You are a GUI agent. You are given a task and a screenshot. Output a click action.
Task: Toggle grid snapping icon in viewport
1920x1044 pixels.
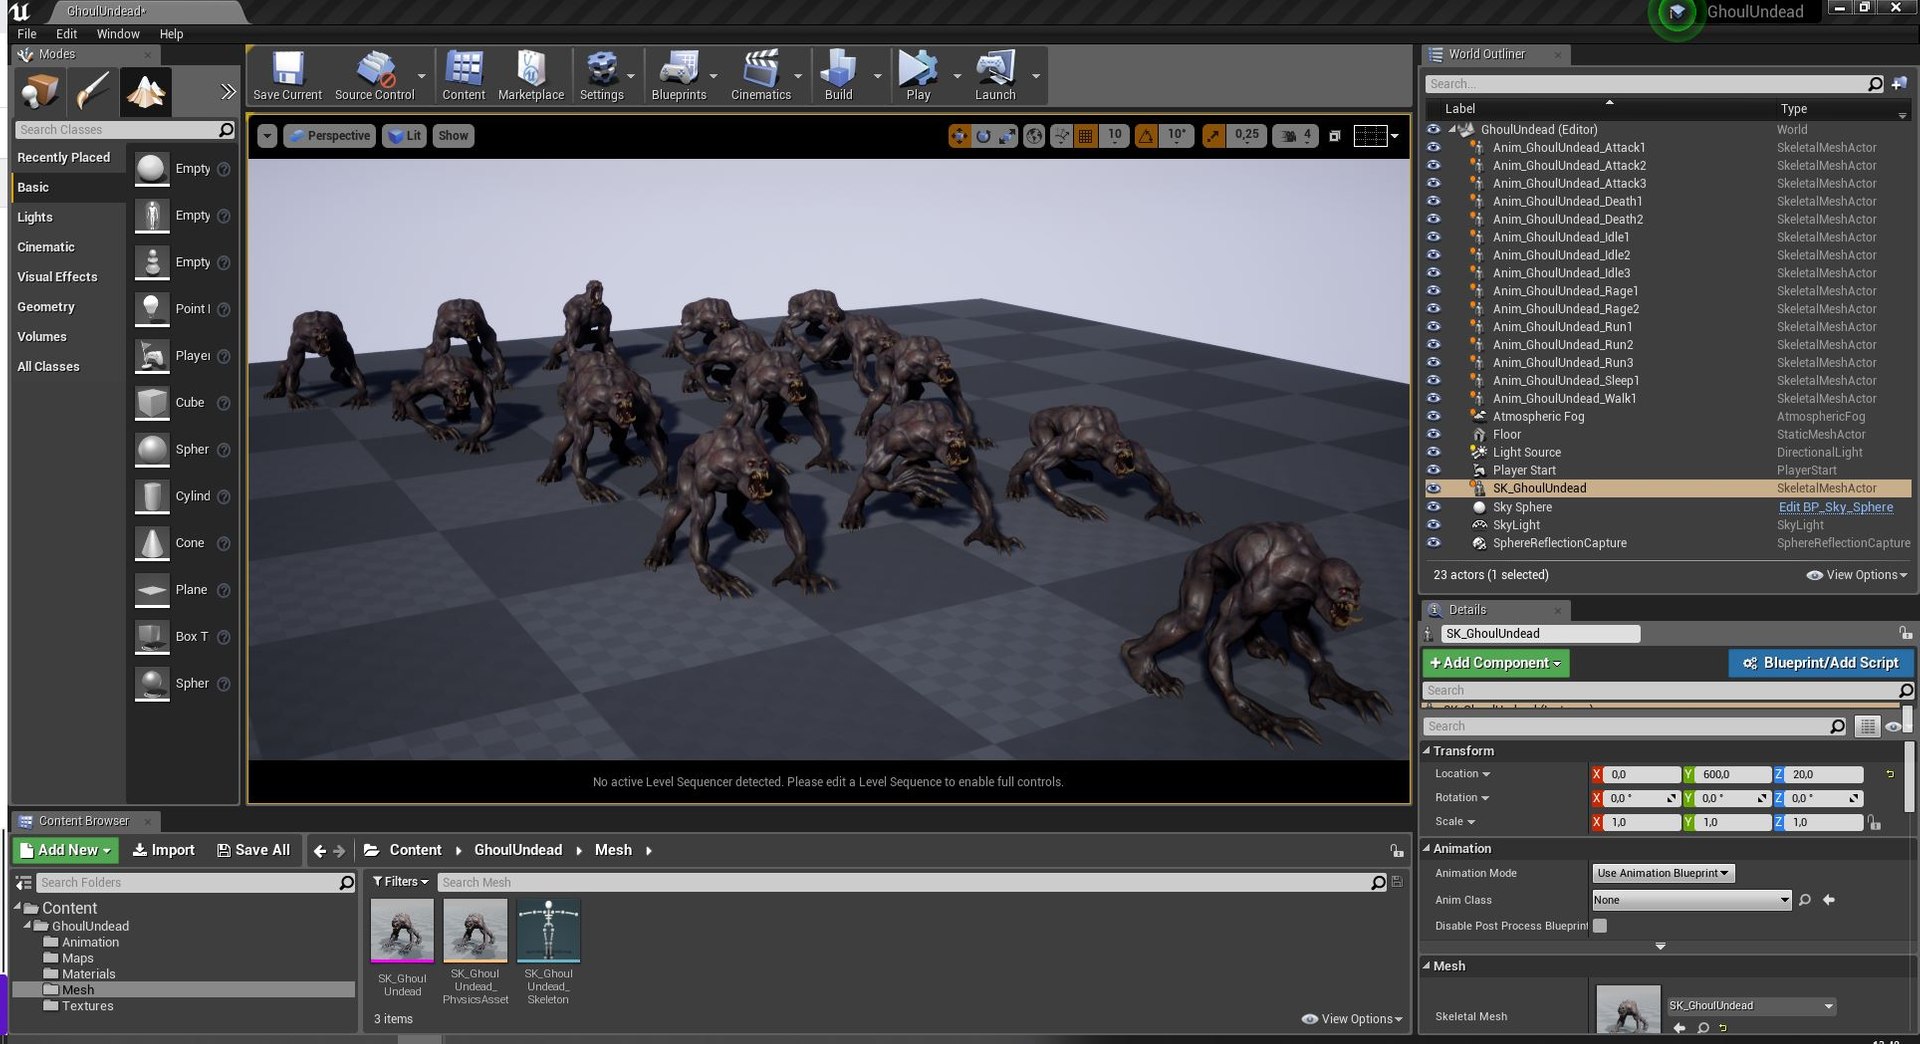[x=1086, y=136]
